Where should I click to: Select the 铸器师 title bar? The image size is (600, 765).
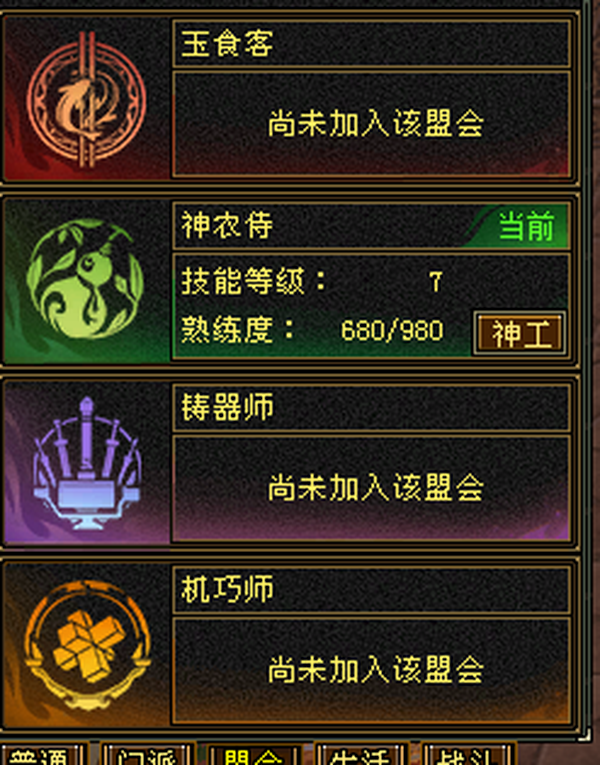(x=371, y=407)
